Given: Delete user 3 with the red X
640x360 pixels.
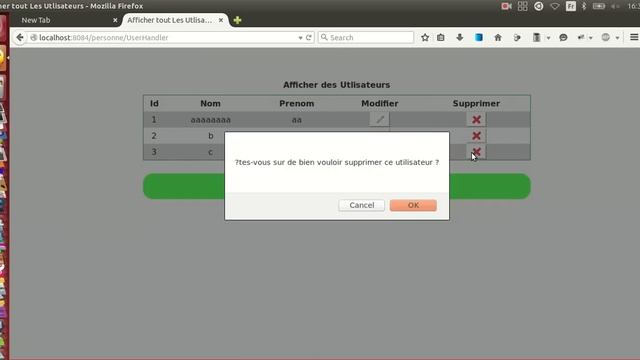Looking at the screenshot, I should (476, 152).
